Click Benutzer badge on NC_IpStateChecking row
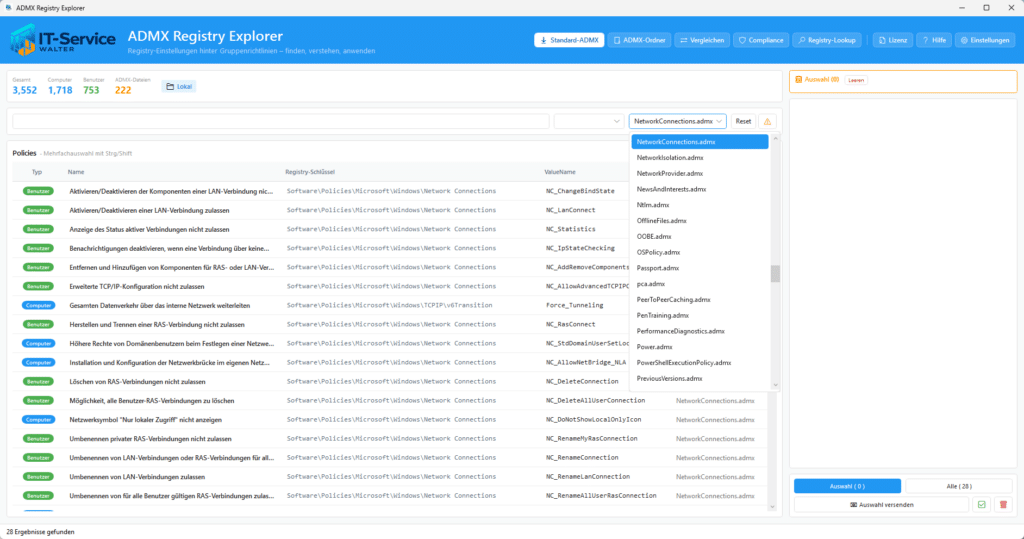1024x539 pixels. [x=38, y=248]
